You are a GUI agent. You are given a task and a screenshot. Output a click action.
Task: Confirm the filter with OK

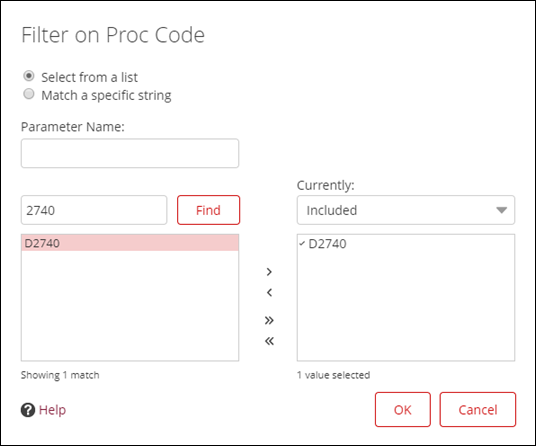(x=403, y=409)
